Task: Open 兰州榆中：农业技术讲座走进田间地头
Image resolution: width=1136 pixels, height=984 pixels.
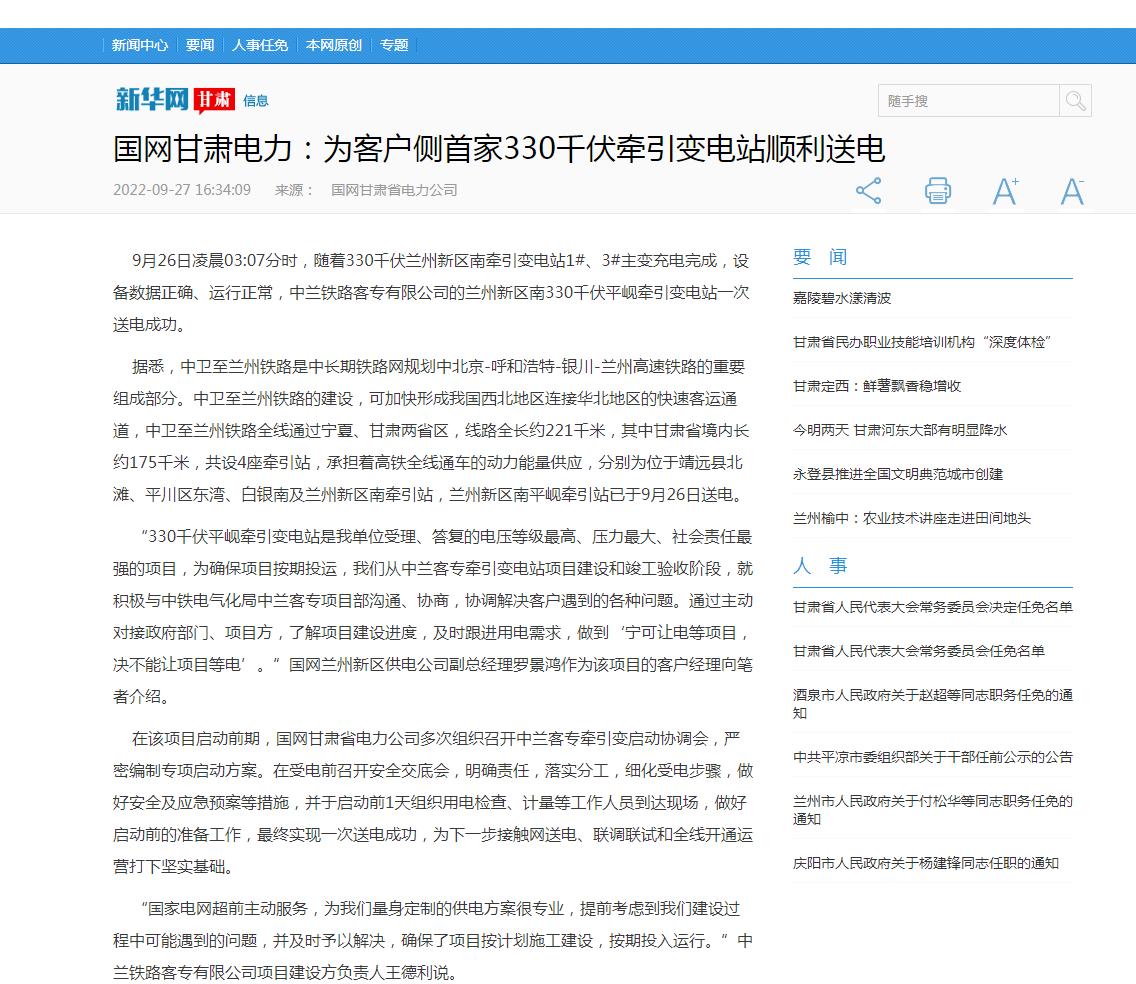Action: tap(911, 518)
